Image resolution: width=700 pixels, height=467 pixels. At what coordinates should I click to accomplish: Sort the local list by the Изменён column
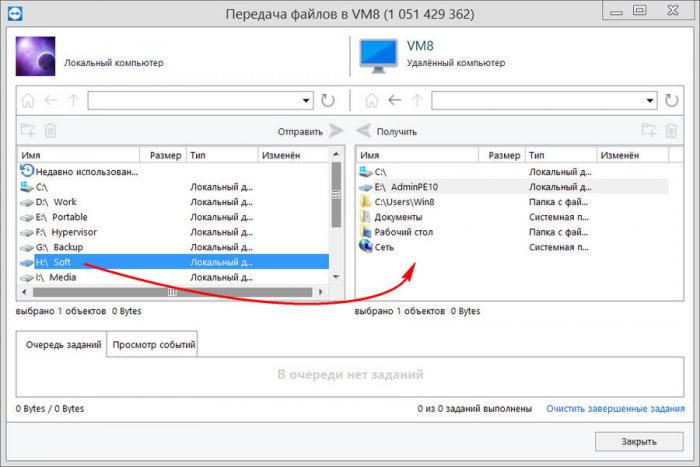[293, 155]
